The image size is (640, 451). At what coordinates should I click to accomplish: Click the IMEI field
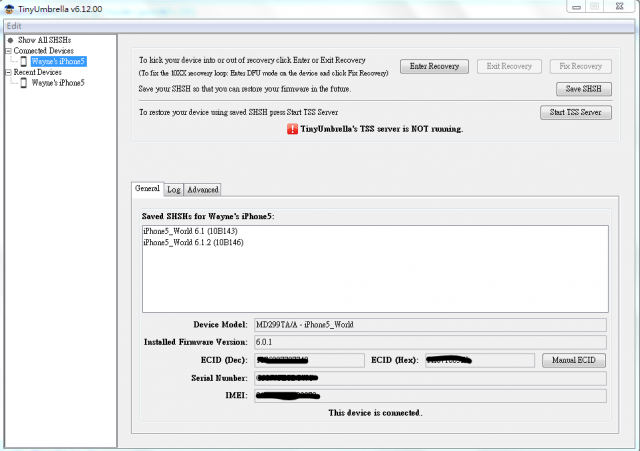(430, 395)
